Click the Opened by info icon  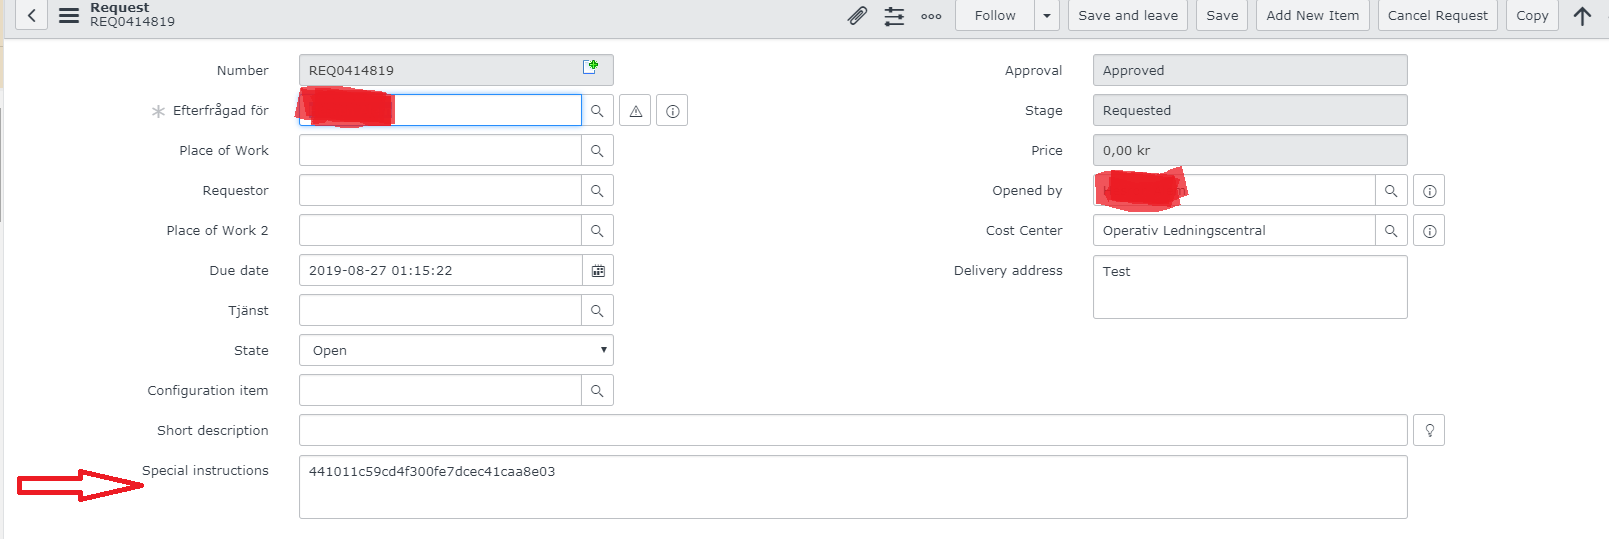point(1429,190)
